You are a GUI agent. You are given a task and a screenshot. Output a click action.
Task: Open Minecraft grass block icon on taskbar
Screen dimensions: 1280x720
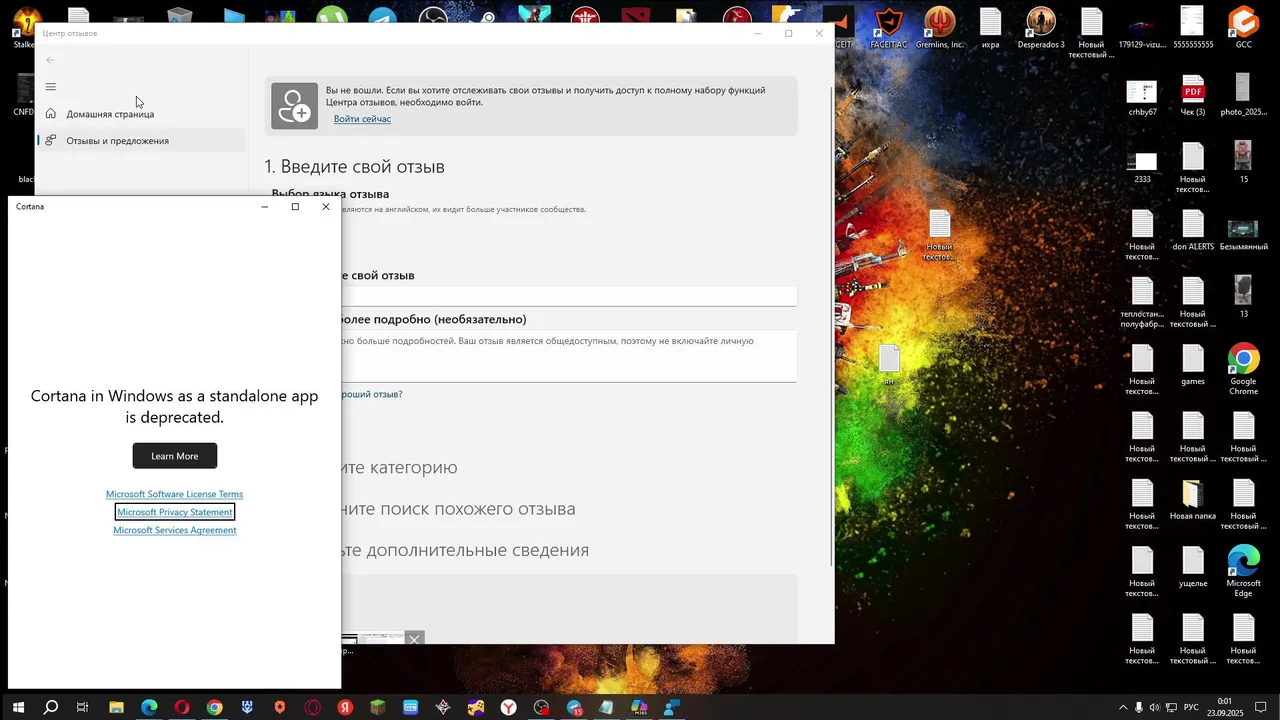(x=378, y=707)
